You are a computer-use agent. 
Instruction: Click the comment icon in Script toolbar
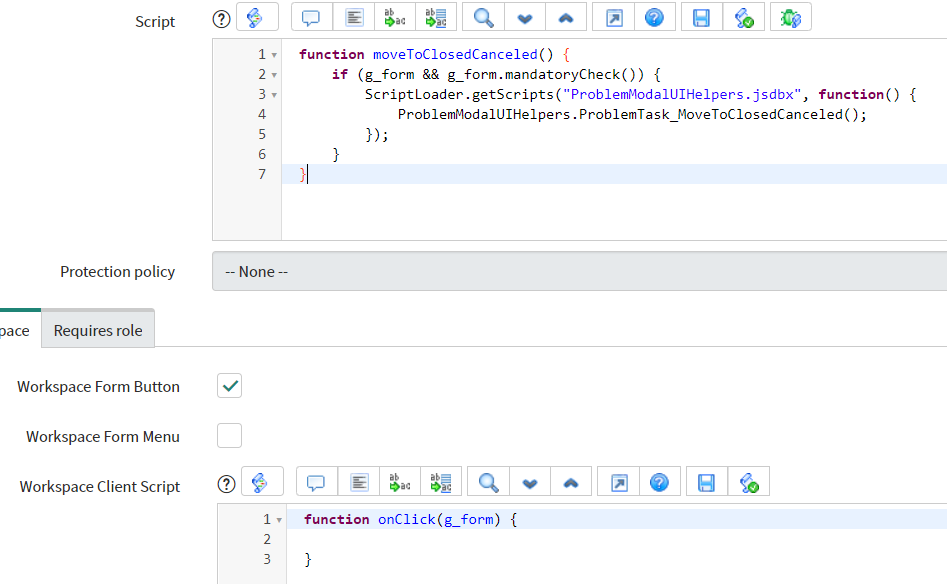tap(311, 18)
